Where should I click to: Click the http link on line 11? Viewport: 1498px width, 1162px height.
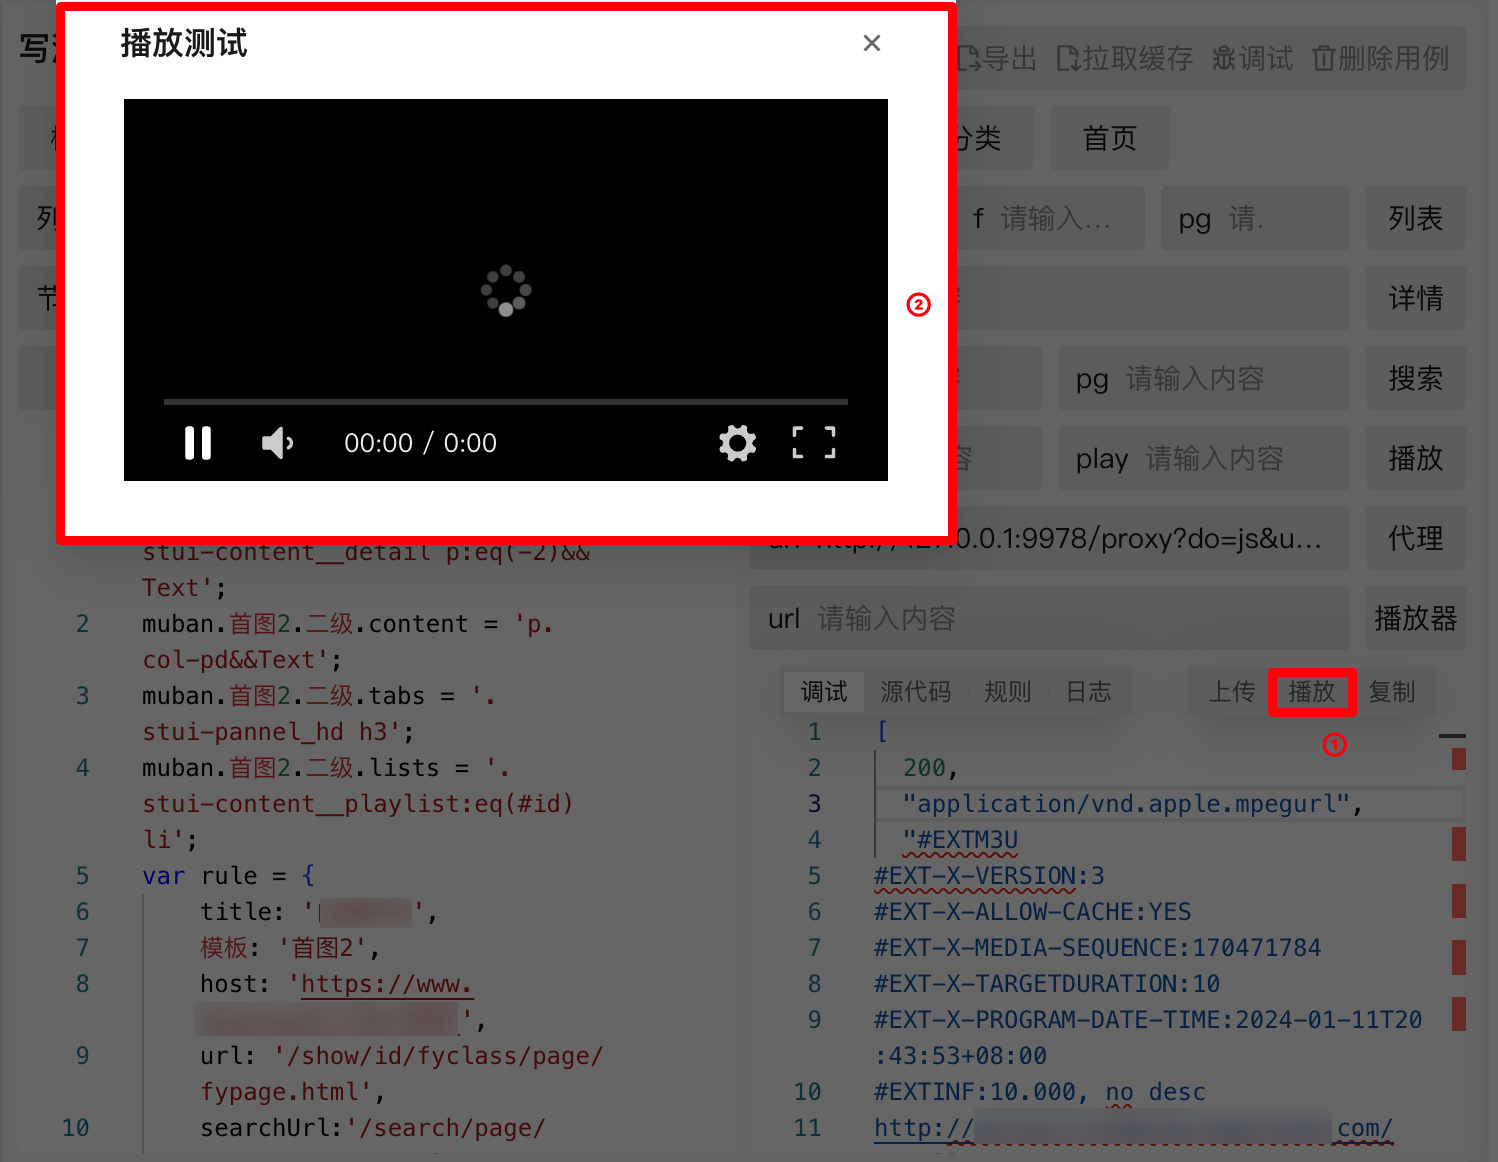click(1133, 1128)
